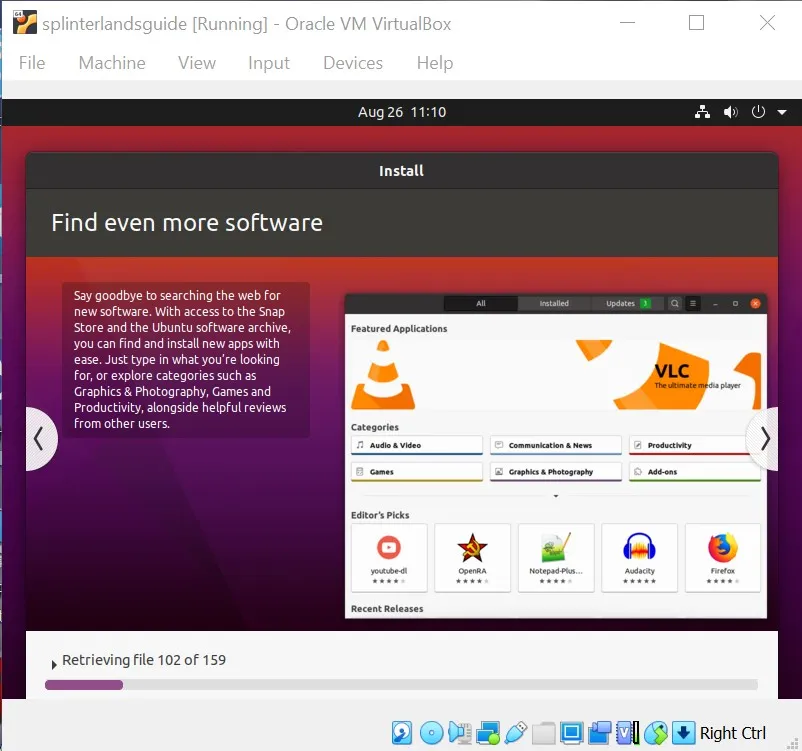Click the mouse integration status icon

tap(656, 733)
